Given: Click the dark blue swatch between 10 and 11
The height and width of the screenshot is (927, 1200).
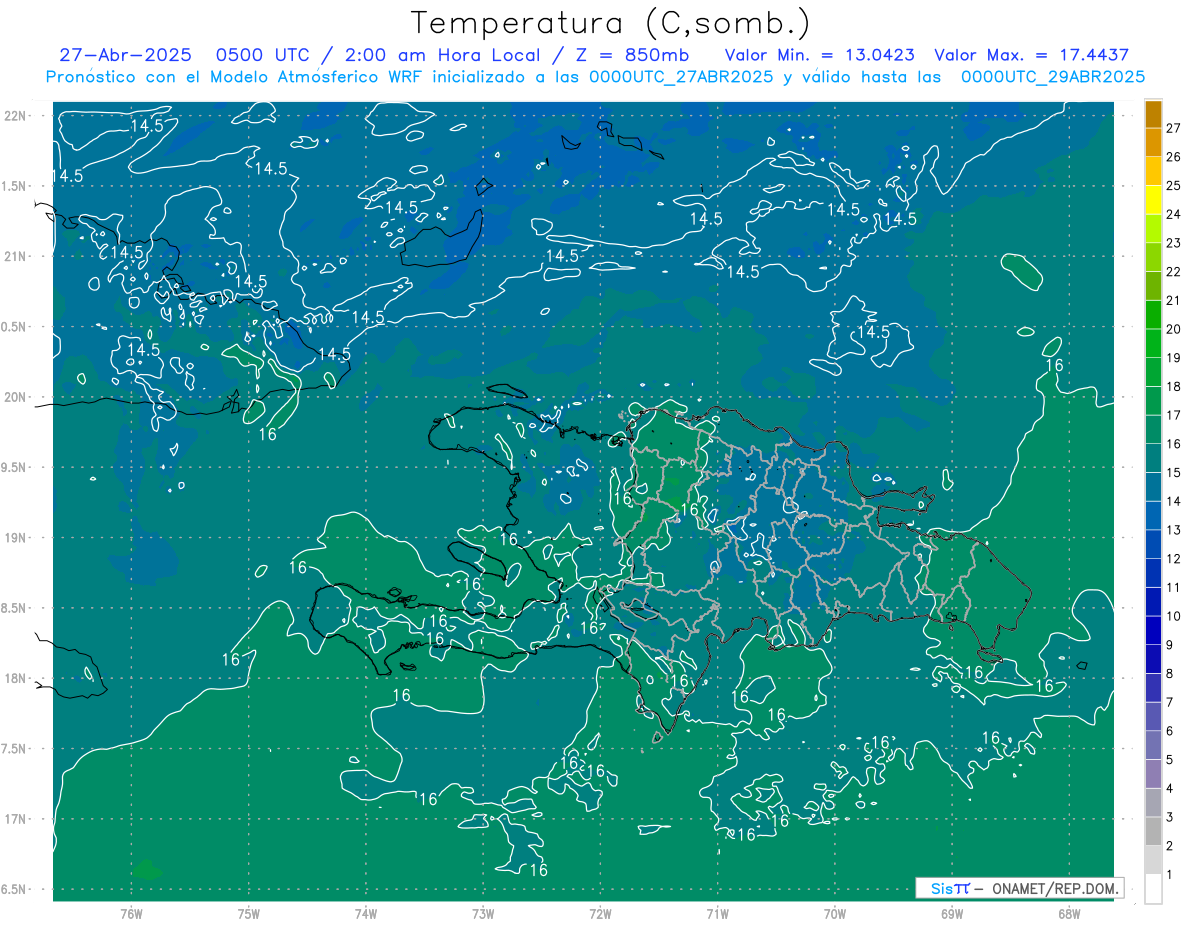Looking at the screenshot, I should tap(1153, 601).
